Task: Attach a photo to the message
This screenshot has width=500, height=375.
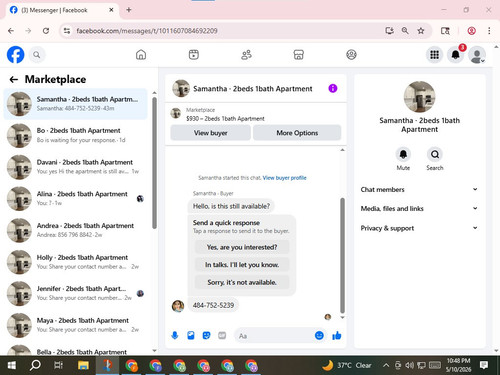Action: [x=191, y=335]
